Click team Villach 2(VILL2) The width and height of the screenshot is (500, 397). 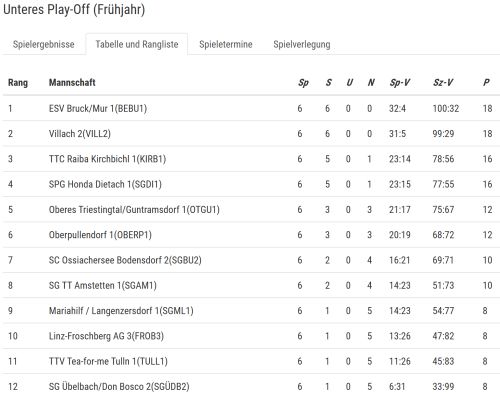[80, 134]
